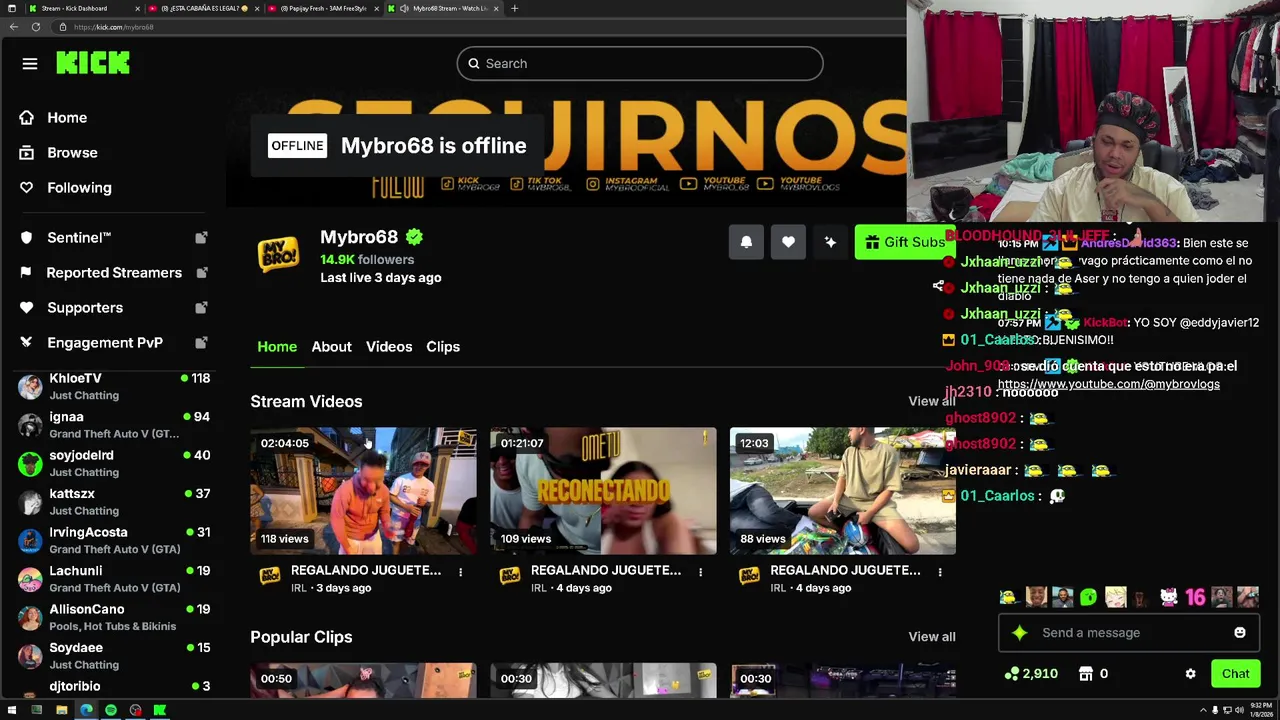1280x720 pixels.
Task: Click external link icon next to Supporters
Action: pyautogui.click(x=201, y=308)
